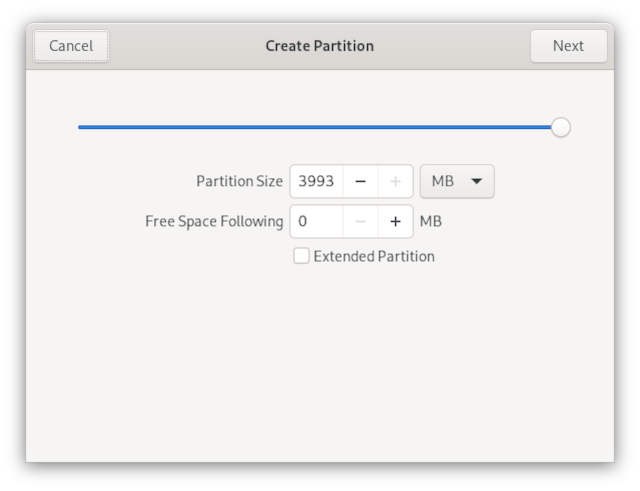Viewport: 640px width, 491px height.
Task: Click the Cancel button
Action: [71, 46]
